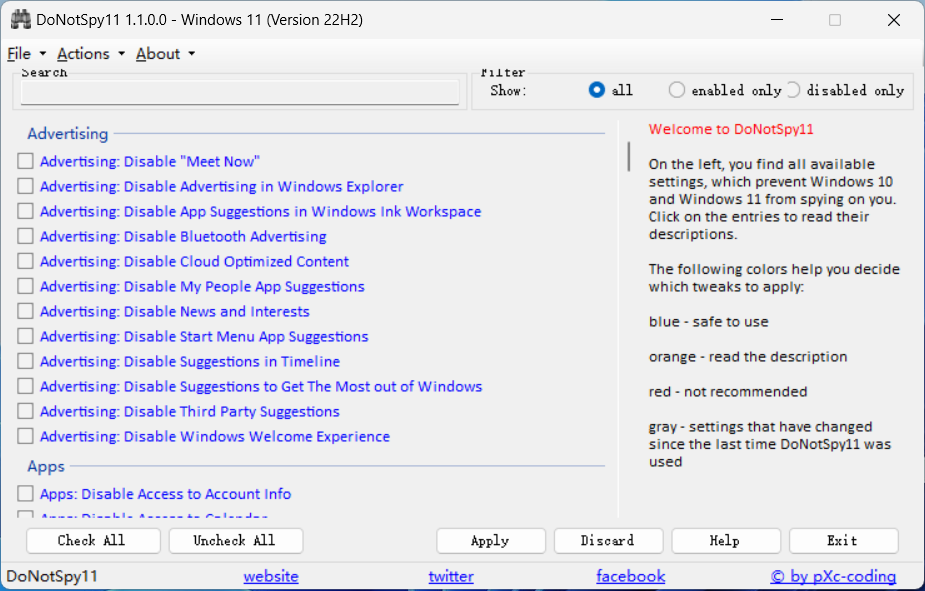The image size is (925, 591).
Task: Open the About menu
Action: coord(158,54)
